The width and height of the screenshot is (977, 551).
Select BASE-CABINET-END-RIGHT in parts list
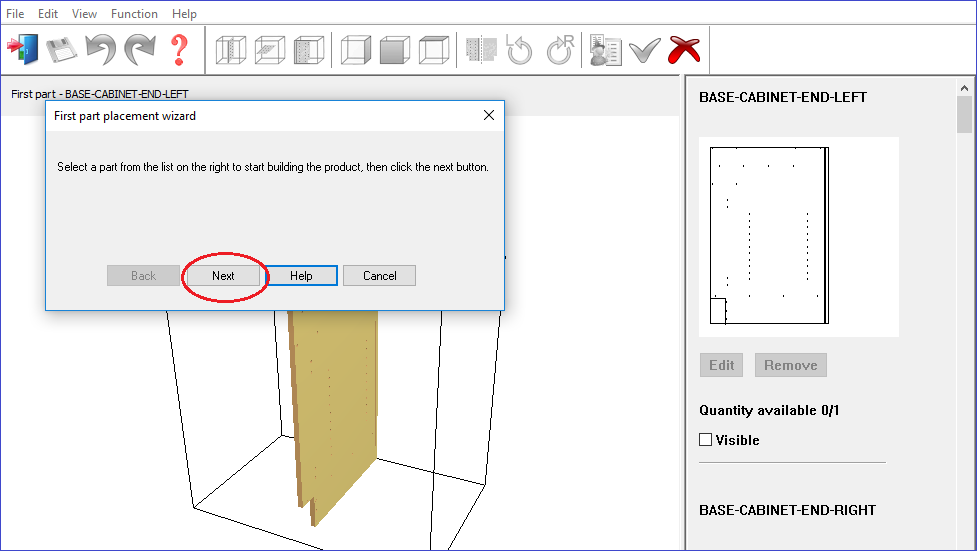click(788, 510)
